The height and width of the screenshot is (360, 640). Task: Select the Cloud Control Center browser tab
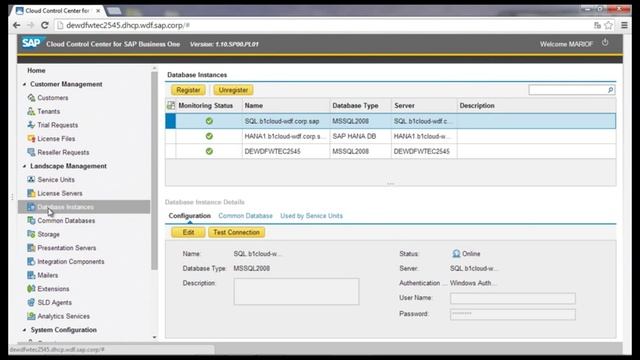[x=57, y=11]
